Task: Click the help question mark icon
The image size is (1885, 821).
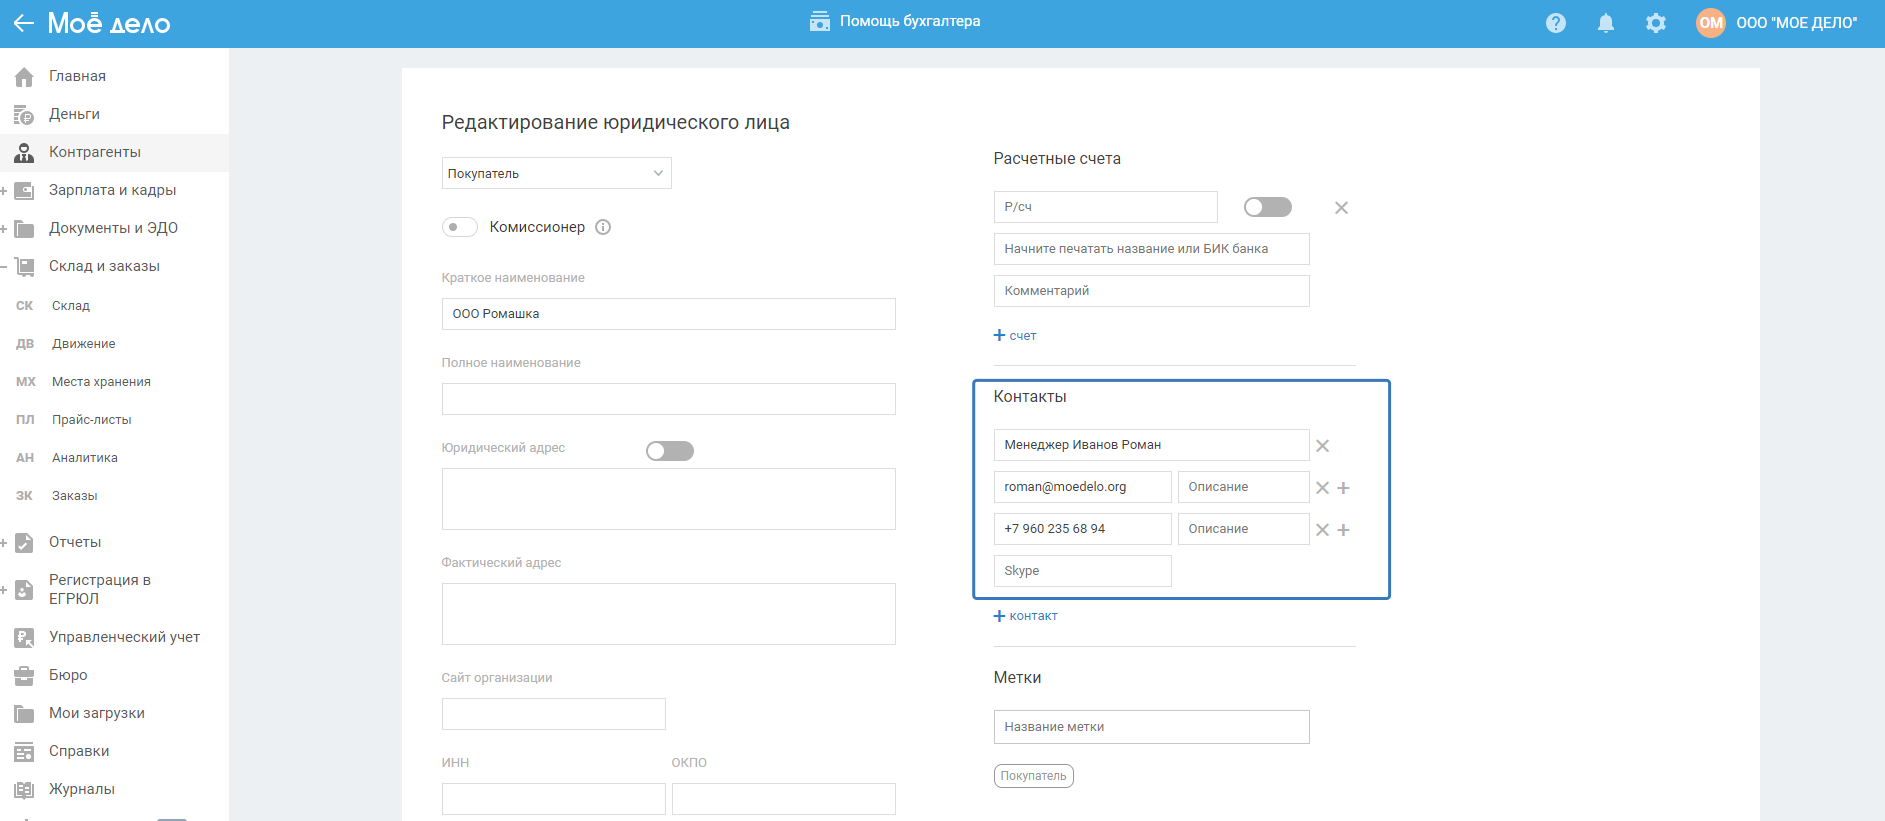Action: click(1555, 23)
